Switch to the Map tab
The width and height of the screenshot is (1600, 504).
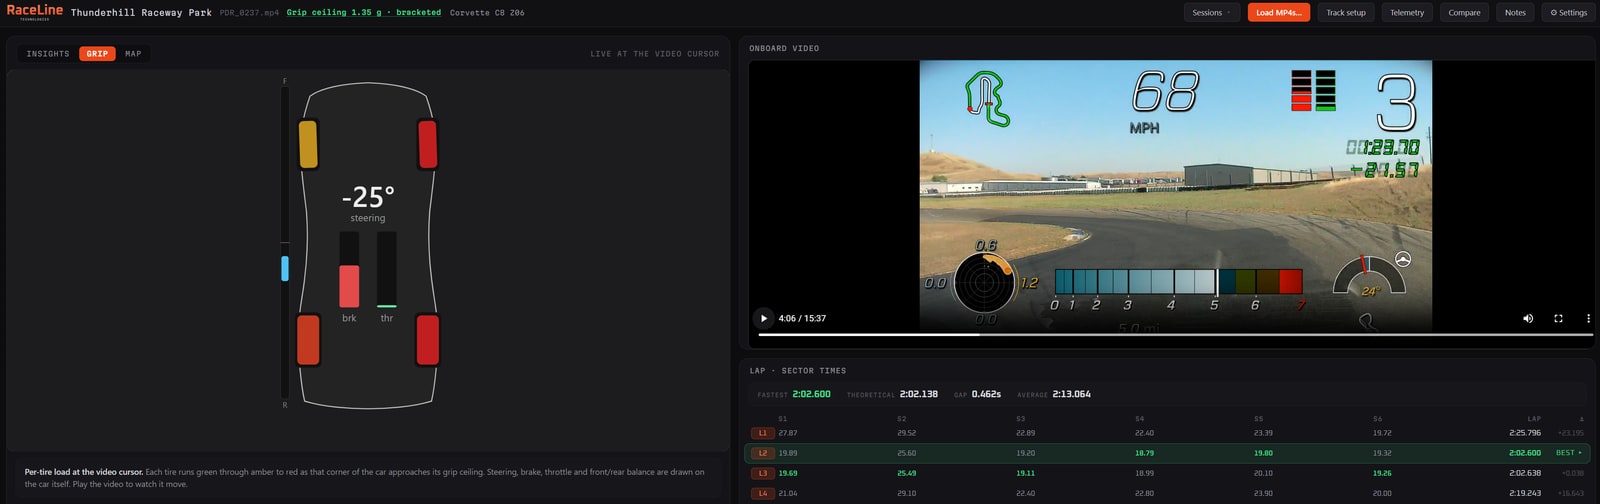[x=133, y=54]
